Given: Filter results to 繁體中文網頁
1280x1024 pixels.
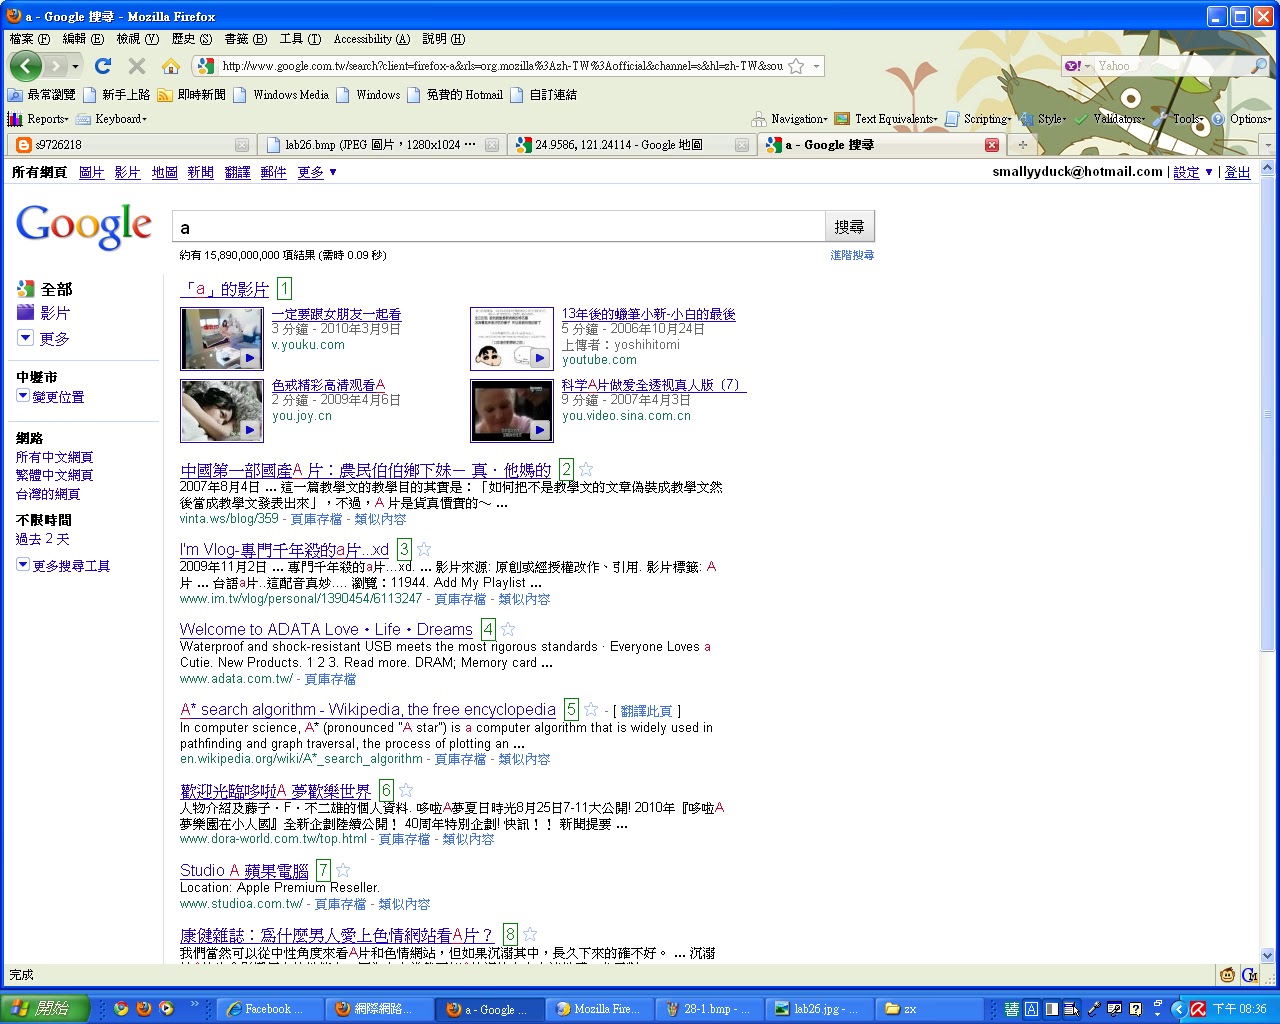Looking at the screenshot, I should [54, 475].
